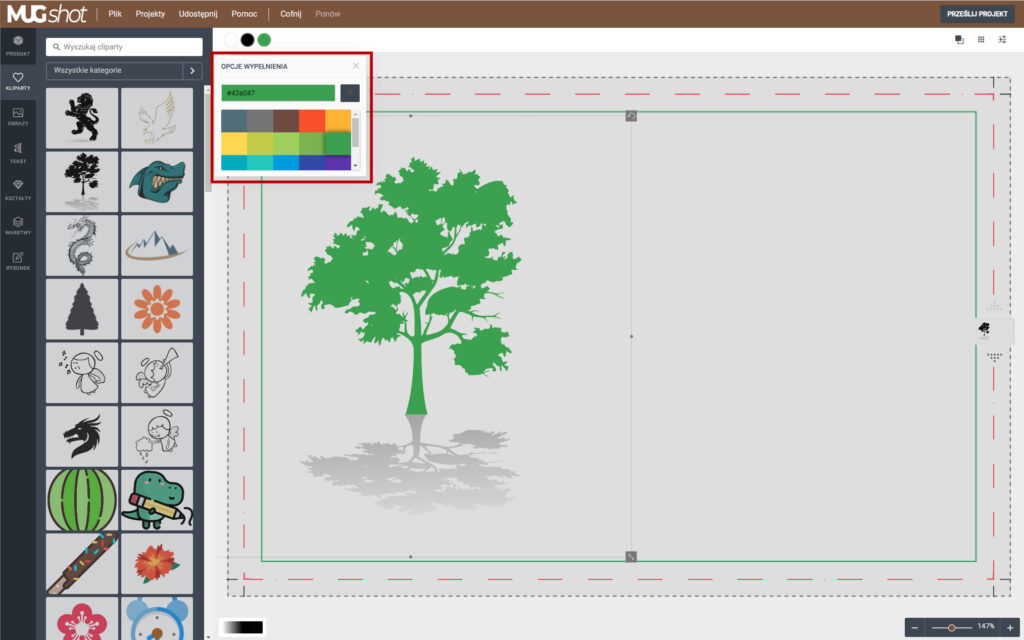The height and width of the screenshot is (640, 1024).
Task: Open the Tekst text tool
Action: [x=18, y=152]
